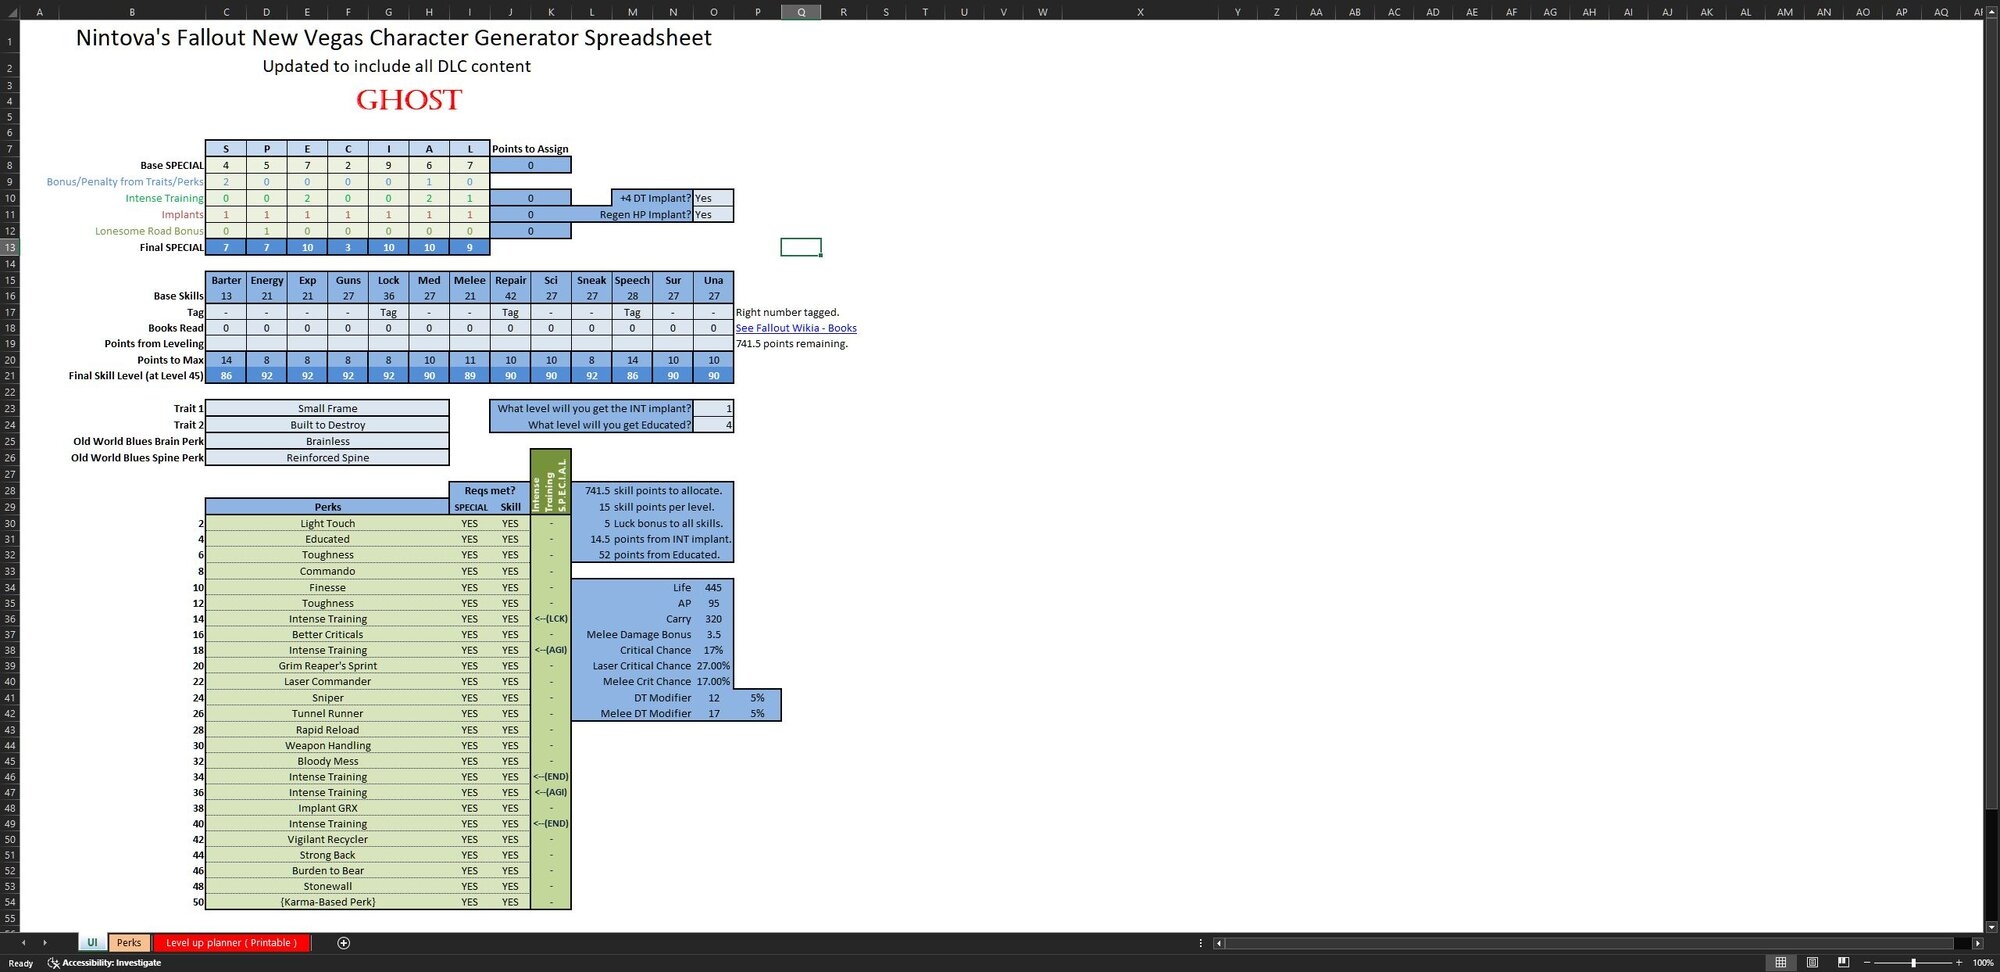This screenshot has width=2000, height=972.
Task: Select column X header
Action: coord(1140,12)
